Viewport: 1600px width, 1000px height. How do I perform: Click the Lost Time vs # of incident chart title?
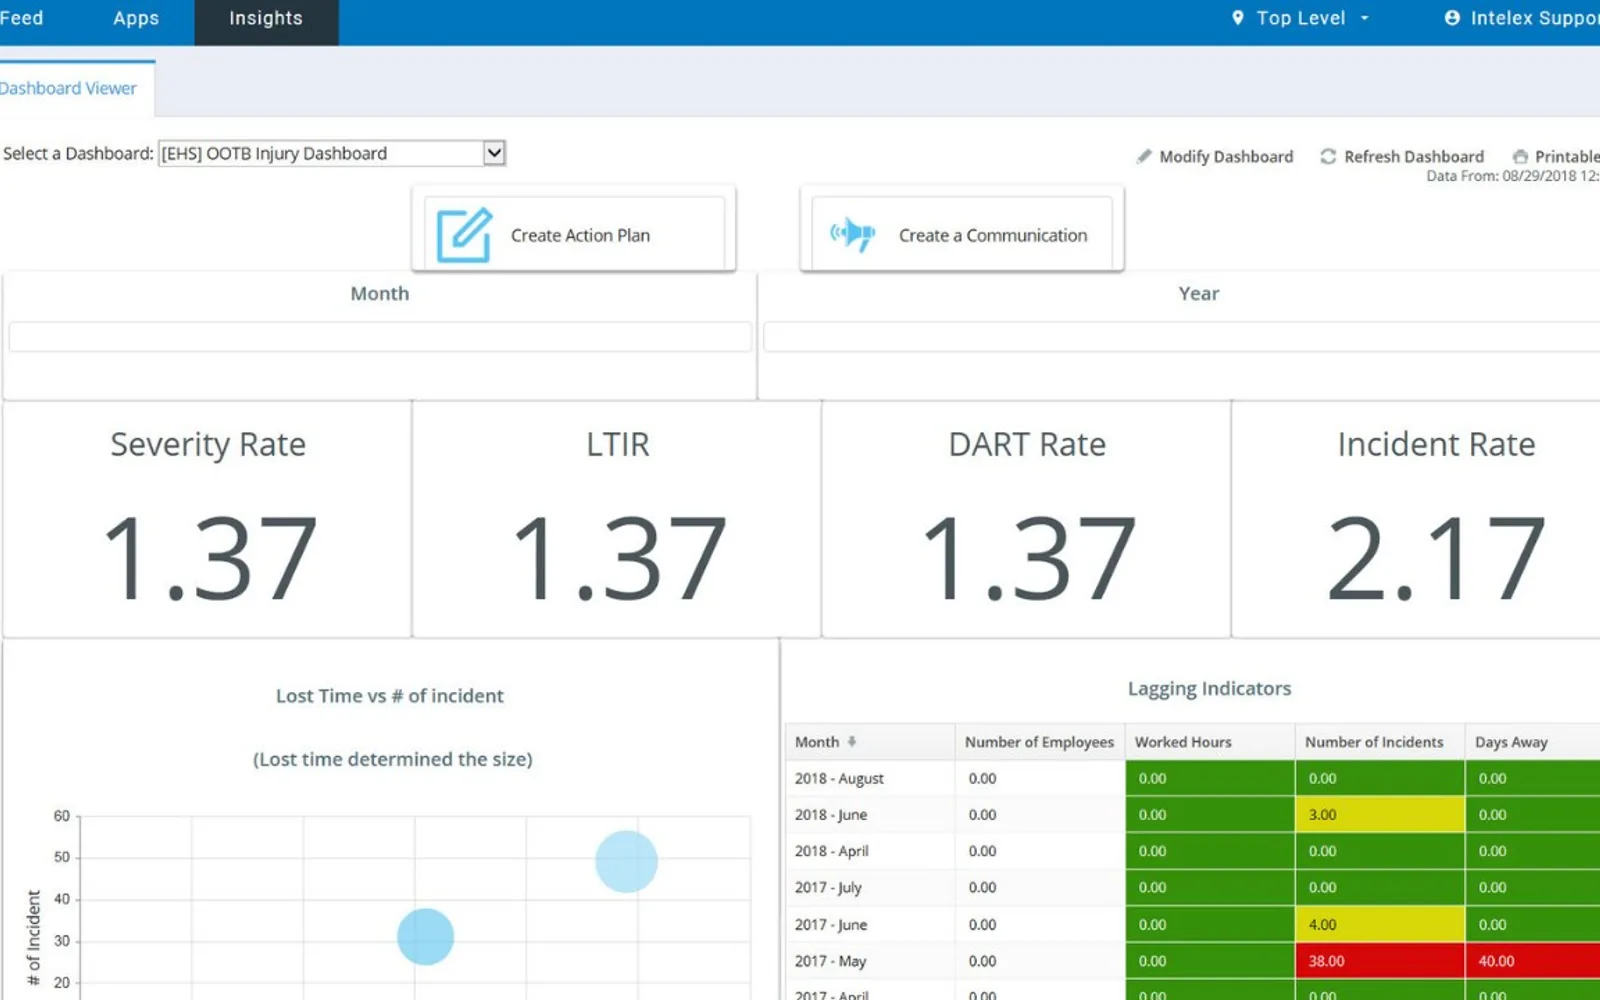[390, 696]
